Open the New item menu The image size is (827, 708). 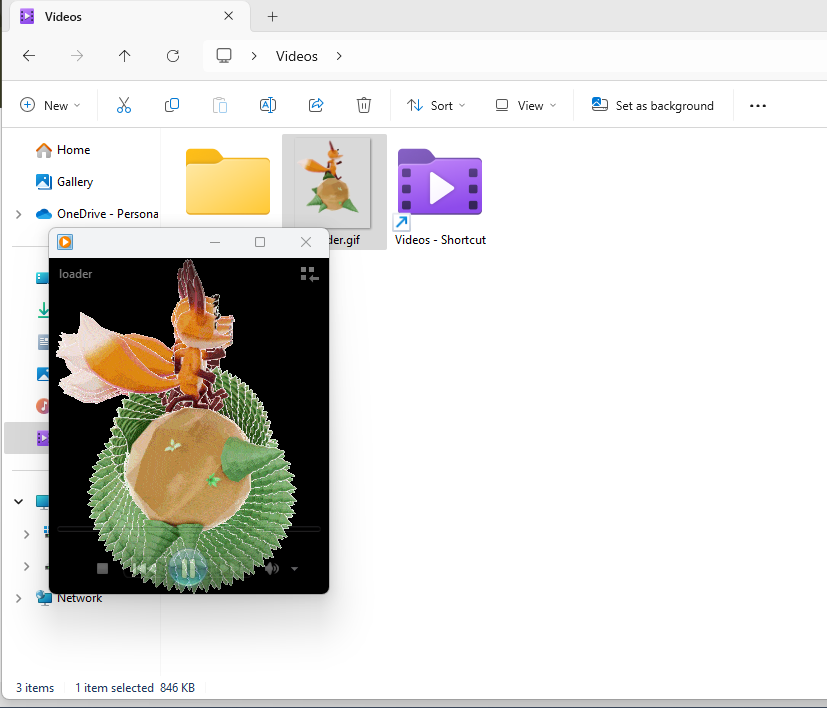50,104
